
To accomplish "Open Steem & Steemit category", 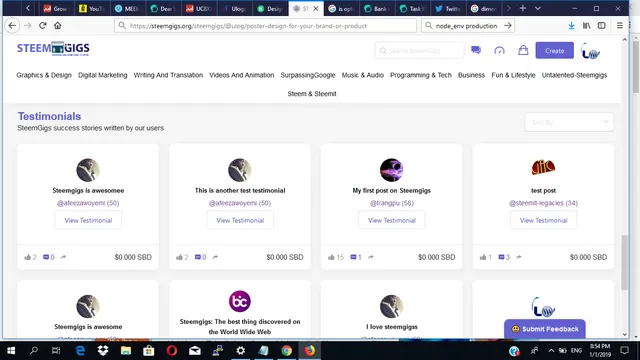I will point(312,93).
